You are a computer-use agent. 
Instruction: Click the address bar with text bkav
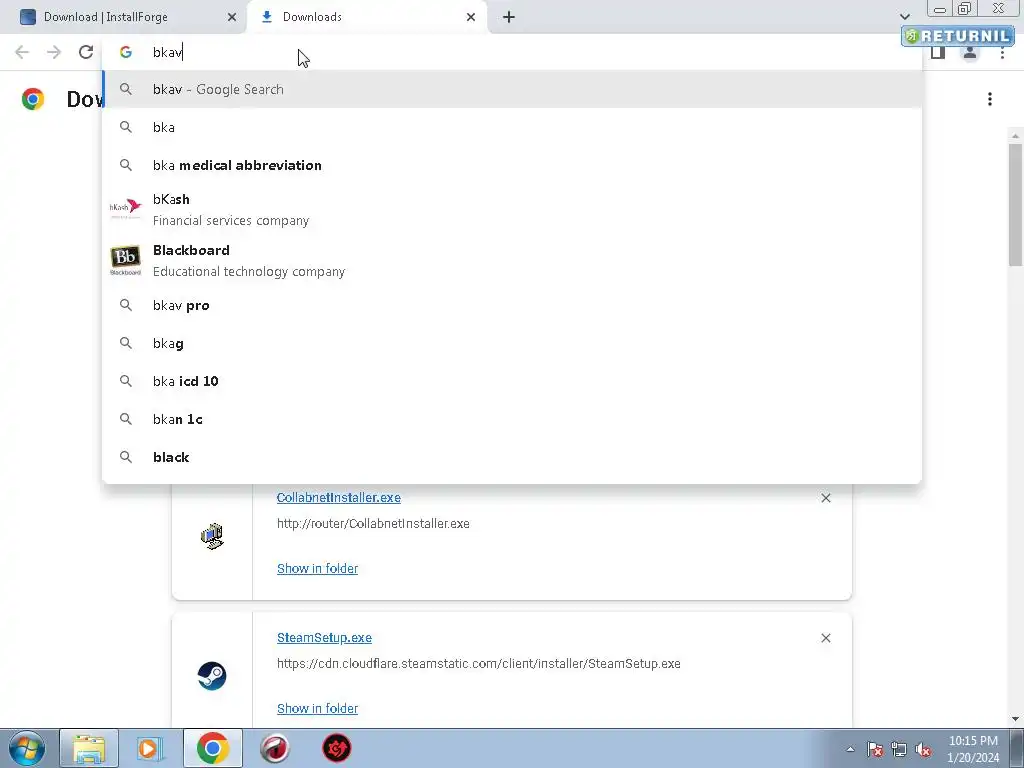click(512, 52)
